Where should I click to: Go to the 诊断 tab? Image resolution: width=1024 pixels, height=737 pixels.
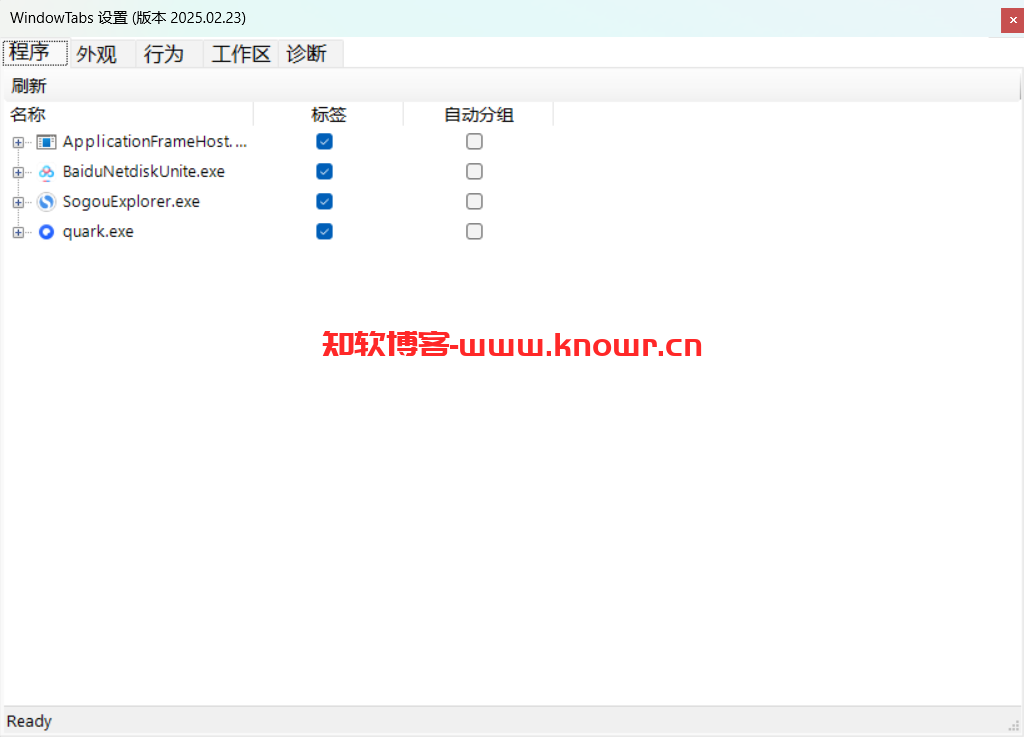tap(311, 54)
